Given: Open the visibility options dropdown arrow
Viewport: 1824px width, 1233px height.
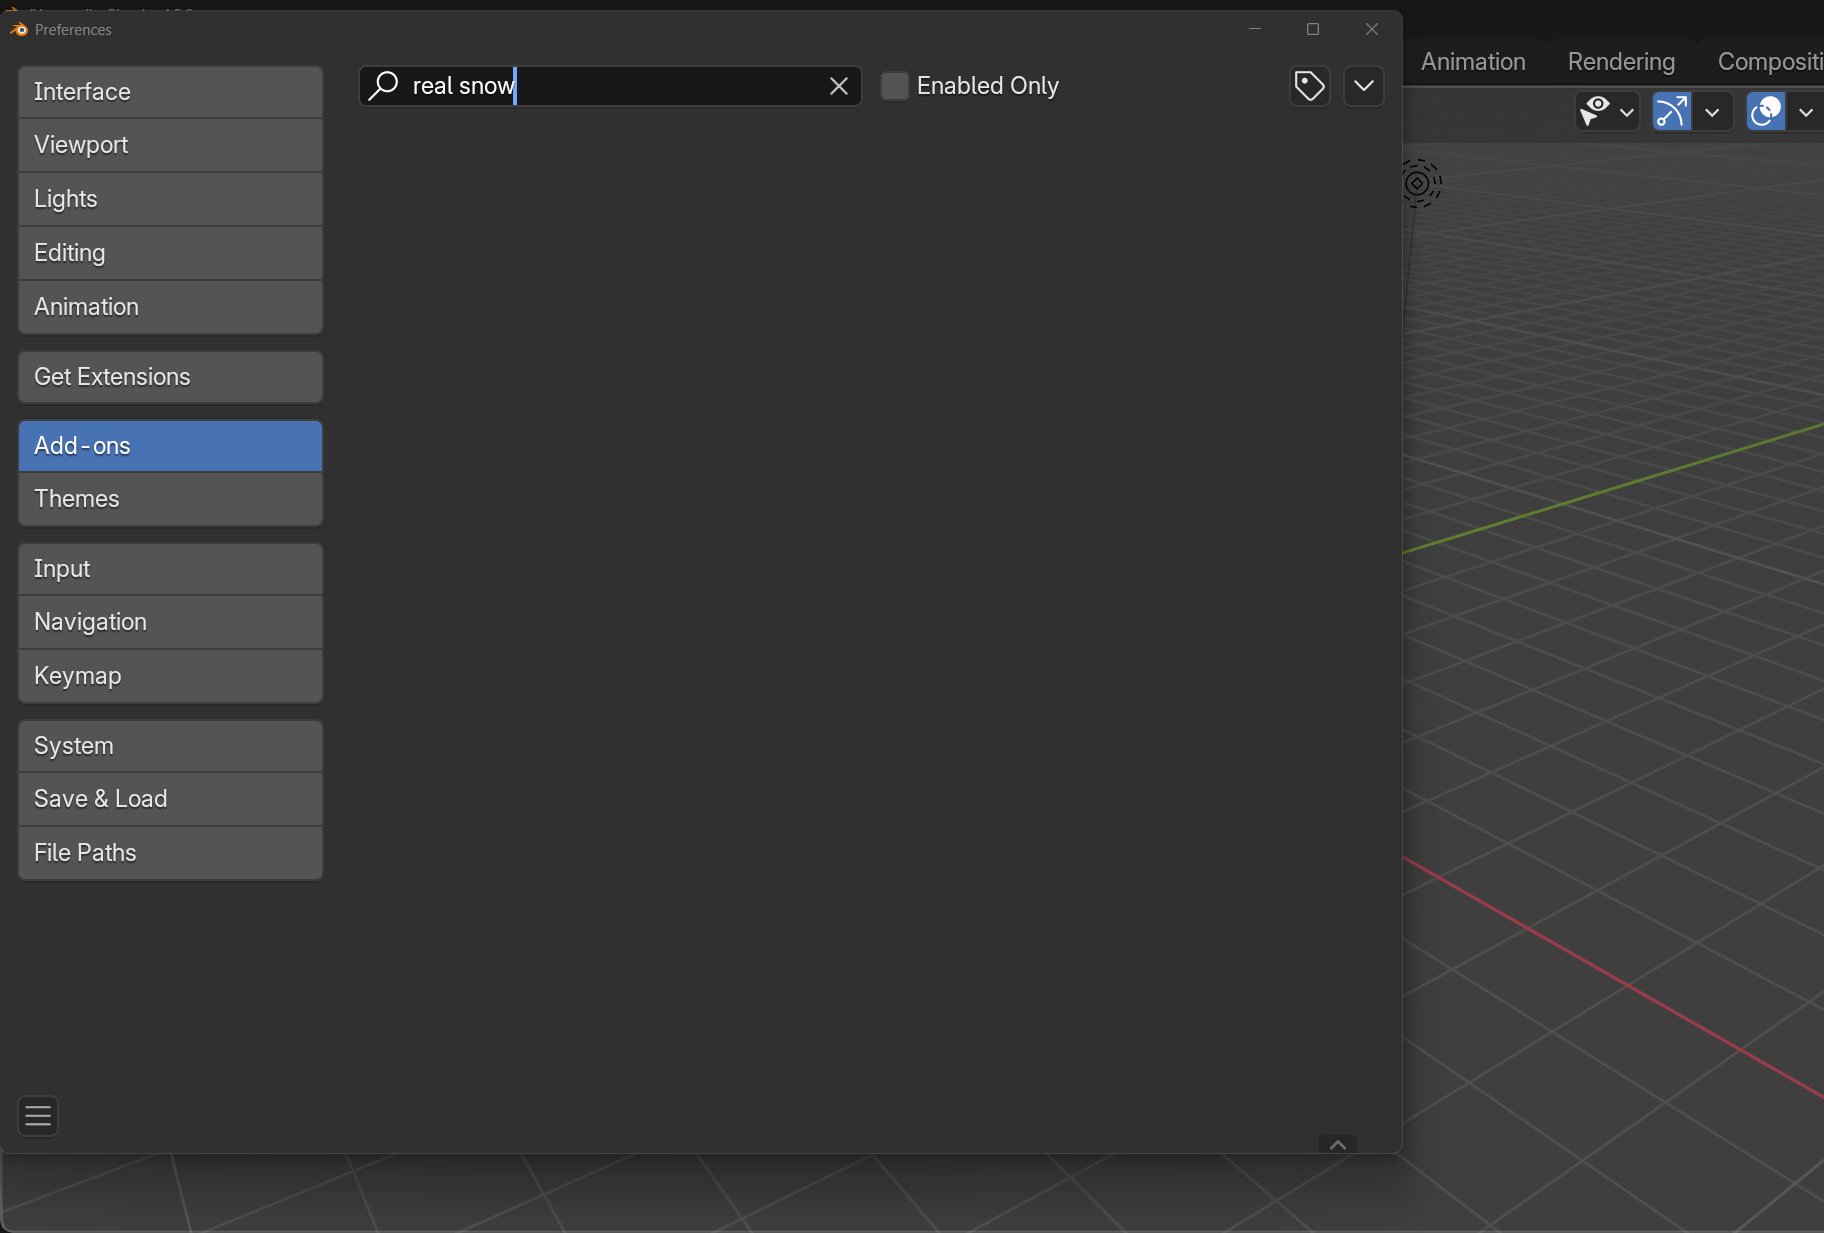Looking at the screenshot, I should pyautogui.click(x=1627, y=112).
